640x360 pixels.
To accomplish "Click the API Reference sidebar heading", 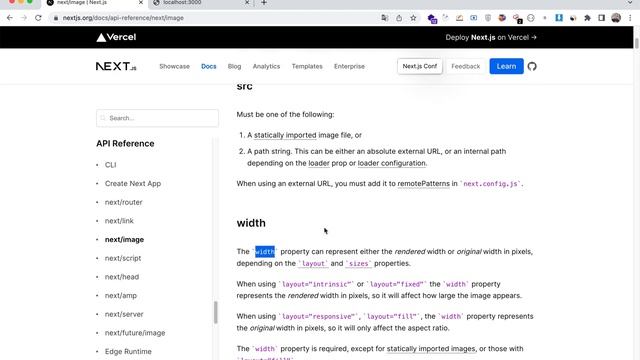I will pos(125,144).
